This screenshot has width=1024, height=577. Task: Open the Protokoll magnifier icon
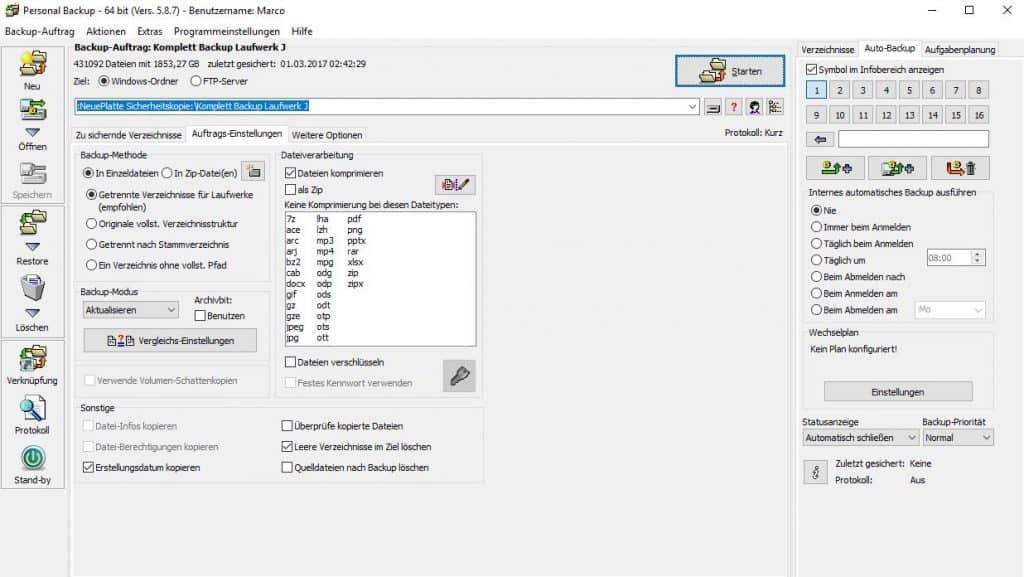(33, 408)
